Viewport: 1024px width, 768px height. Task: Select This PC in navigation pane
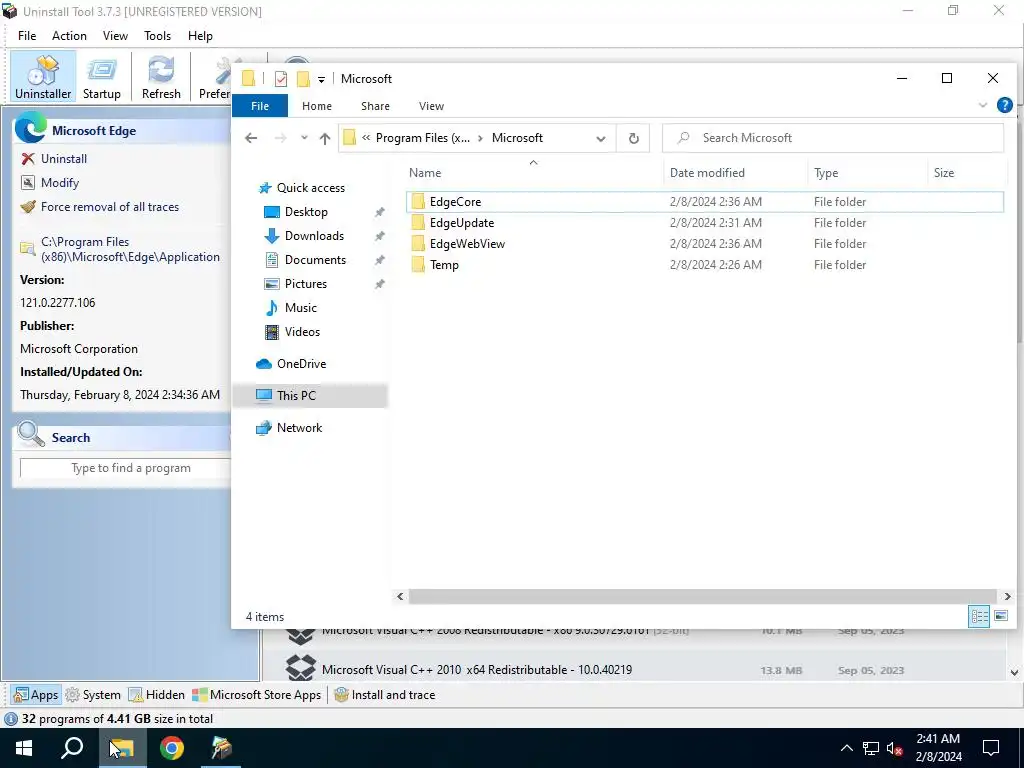pos(310,396)
